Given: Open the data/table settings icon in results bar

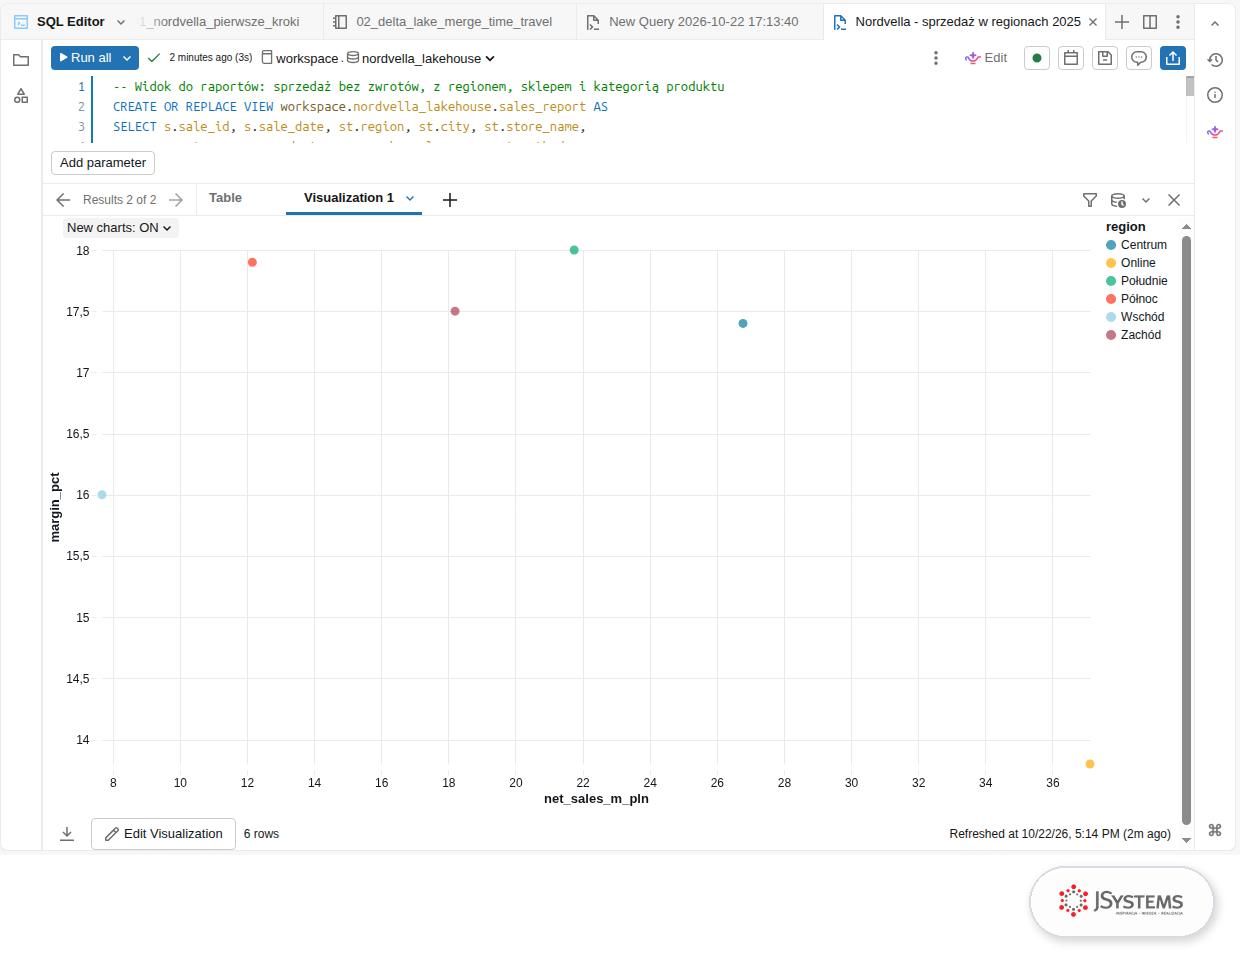Looking at the screenshot, I should (1118, 200).
